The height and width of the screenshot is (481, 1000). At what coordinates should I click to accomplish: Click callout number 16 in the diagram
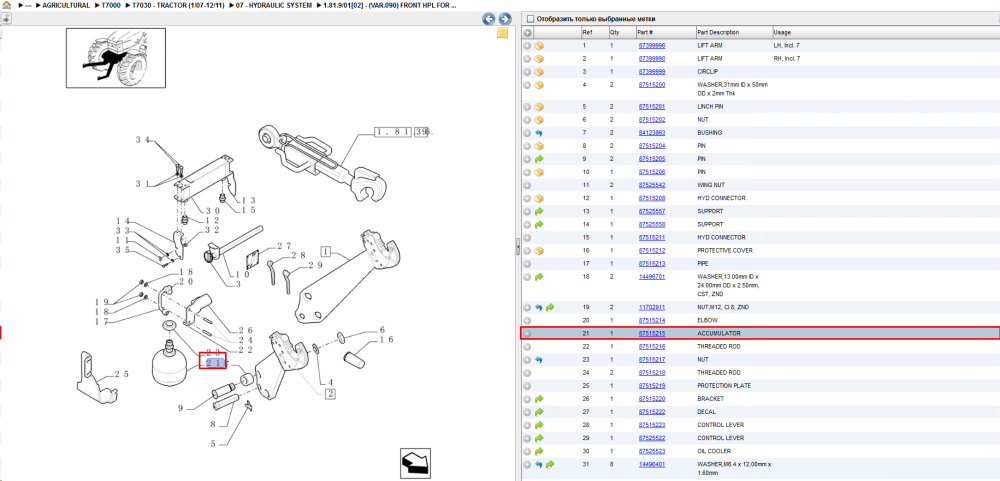386,339
